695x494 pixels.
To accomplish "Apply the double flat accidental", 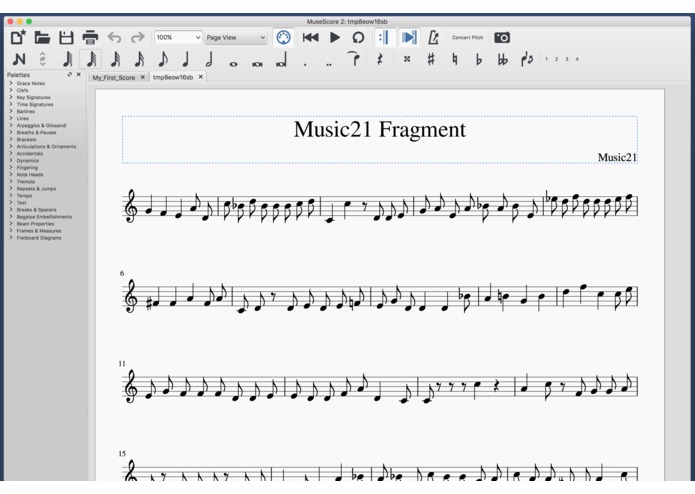I will [503, 59].
